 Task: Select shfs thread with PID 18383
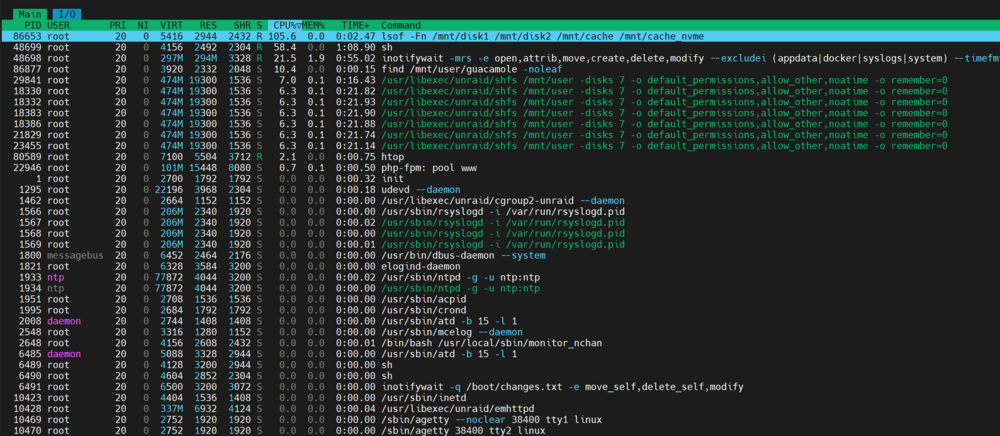click(500, 113)
